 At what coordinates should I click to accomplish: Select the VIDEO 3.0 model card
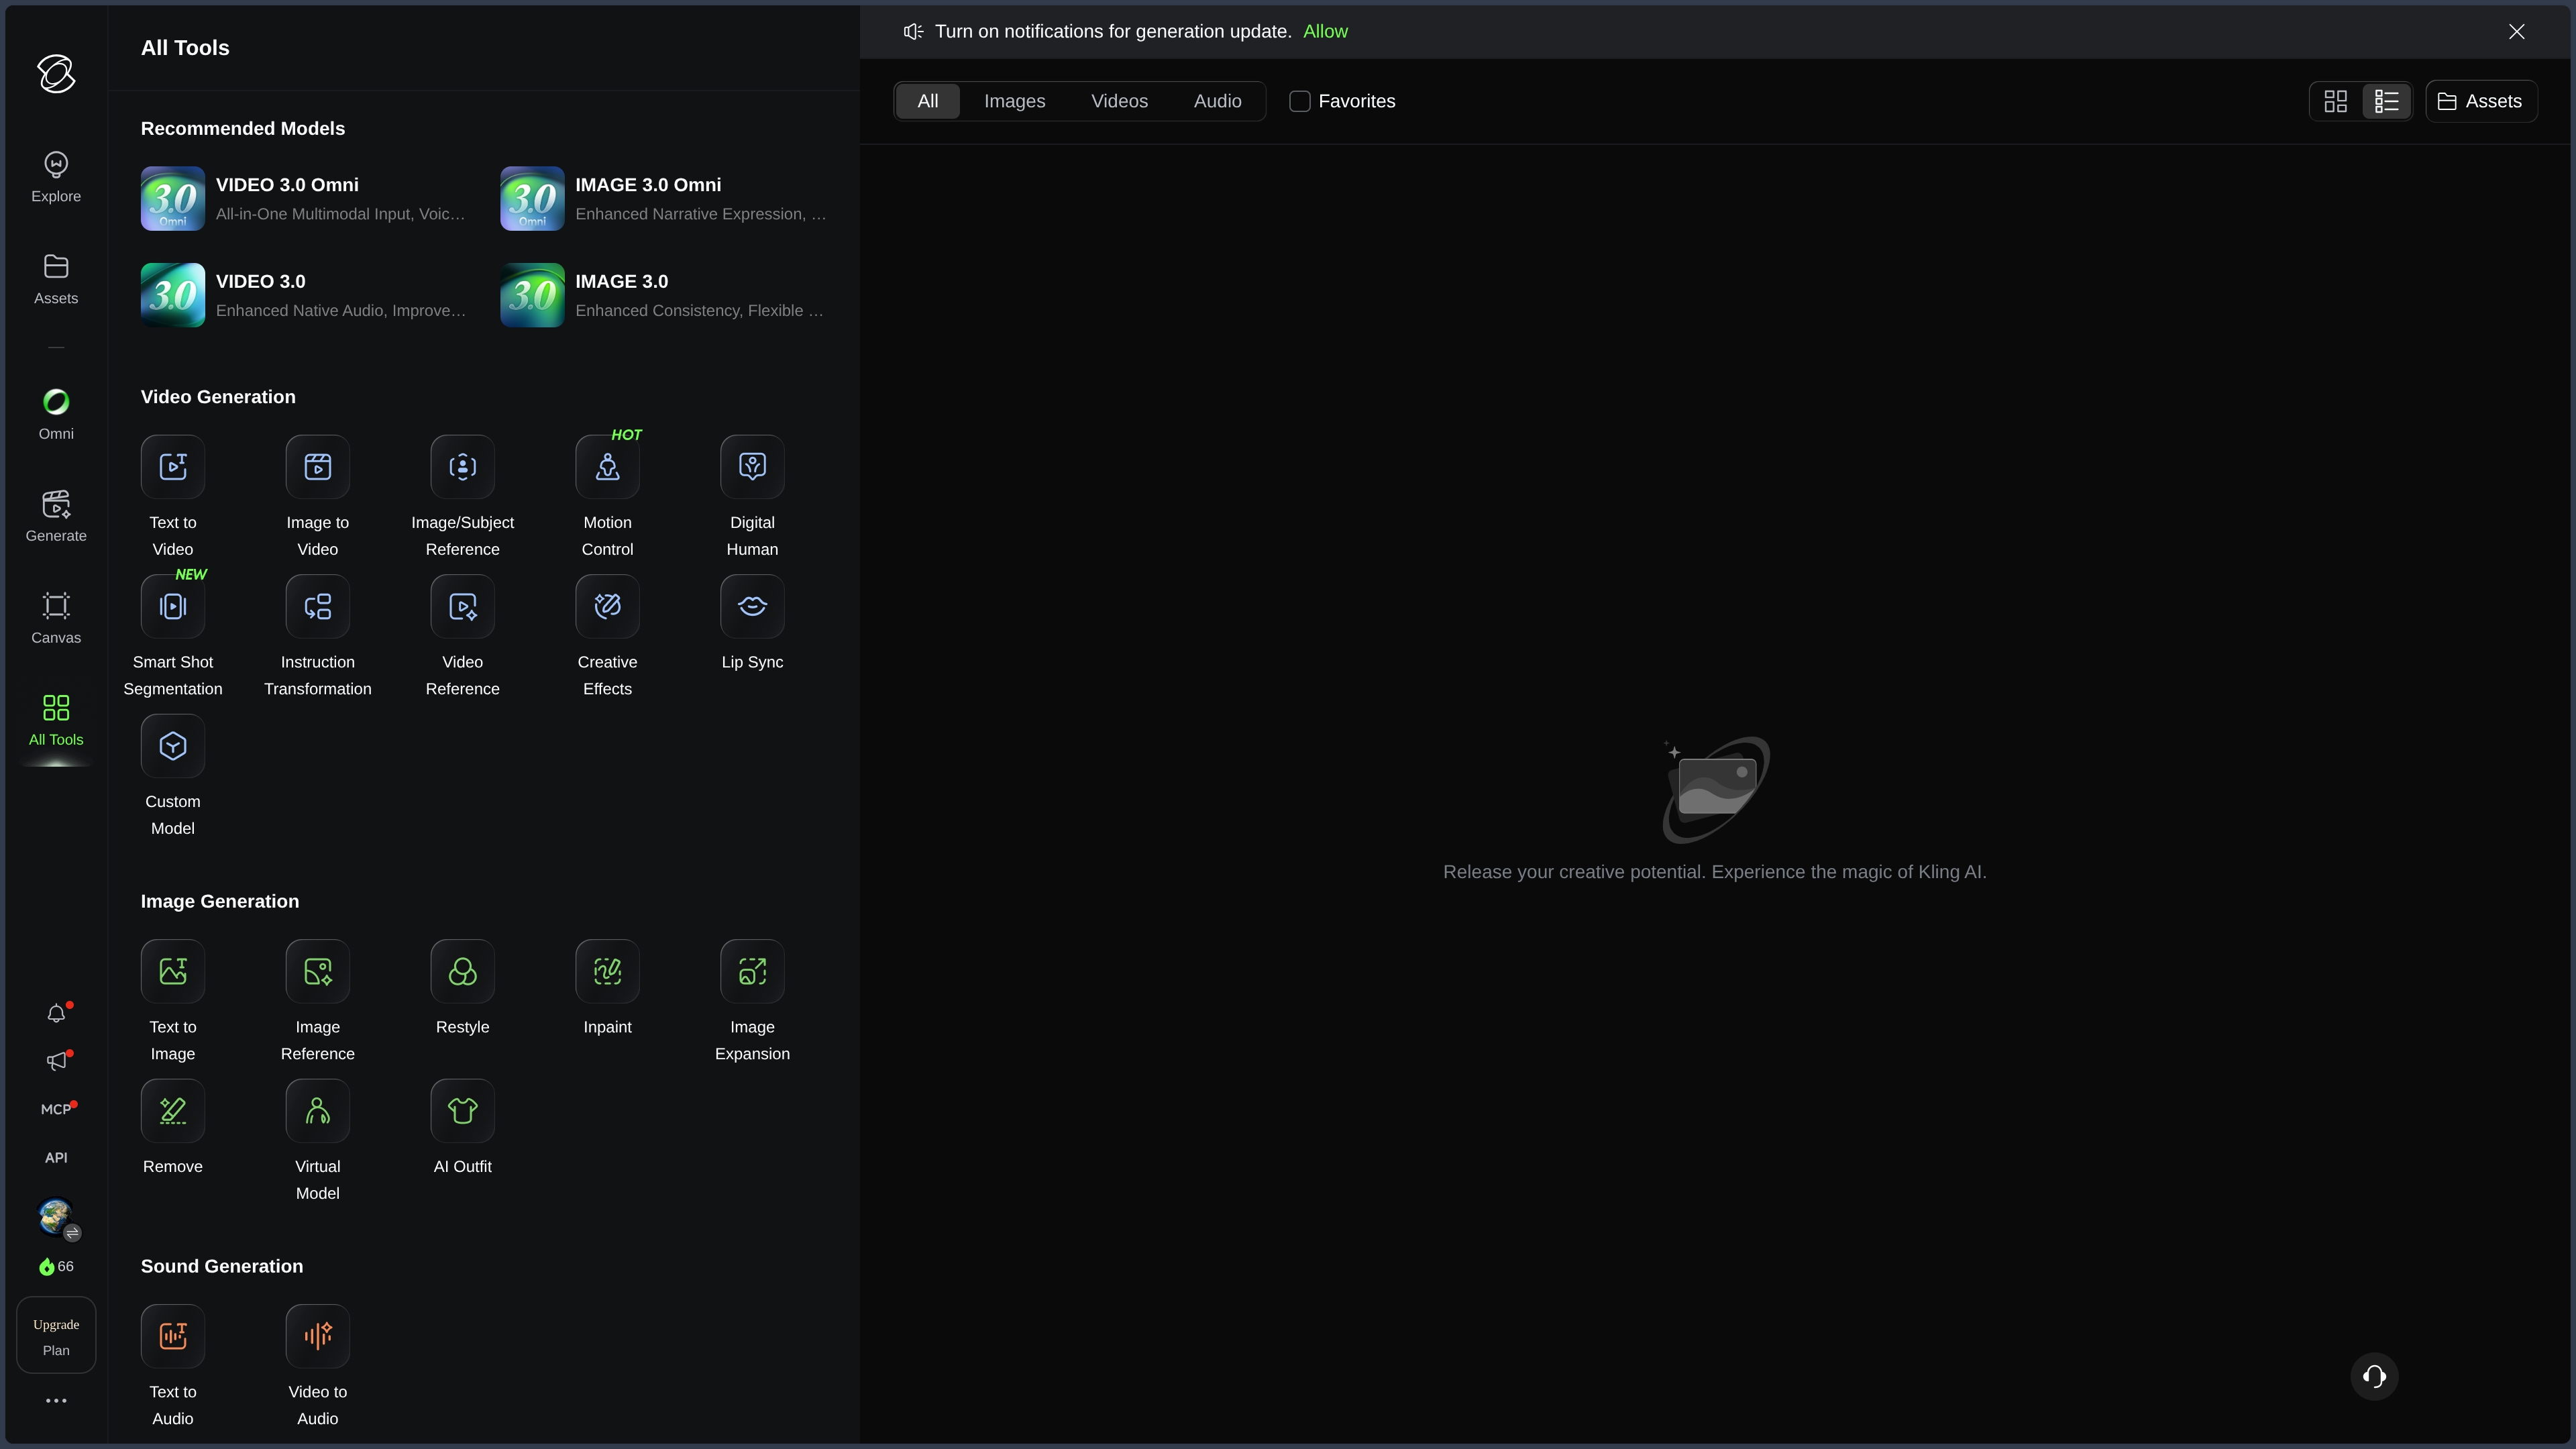coord(304,295)
